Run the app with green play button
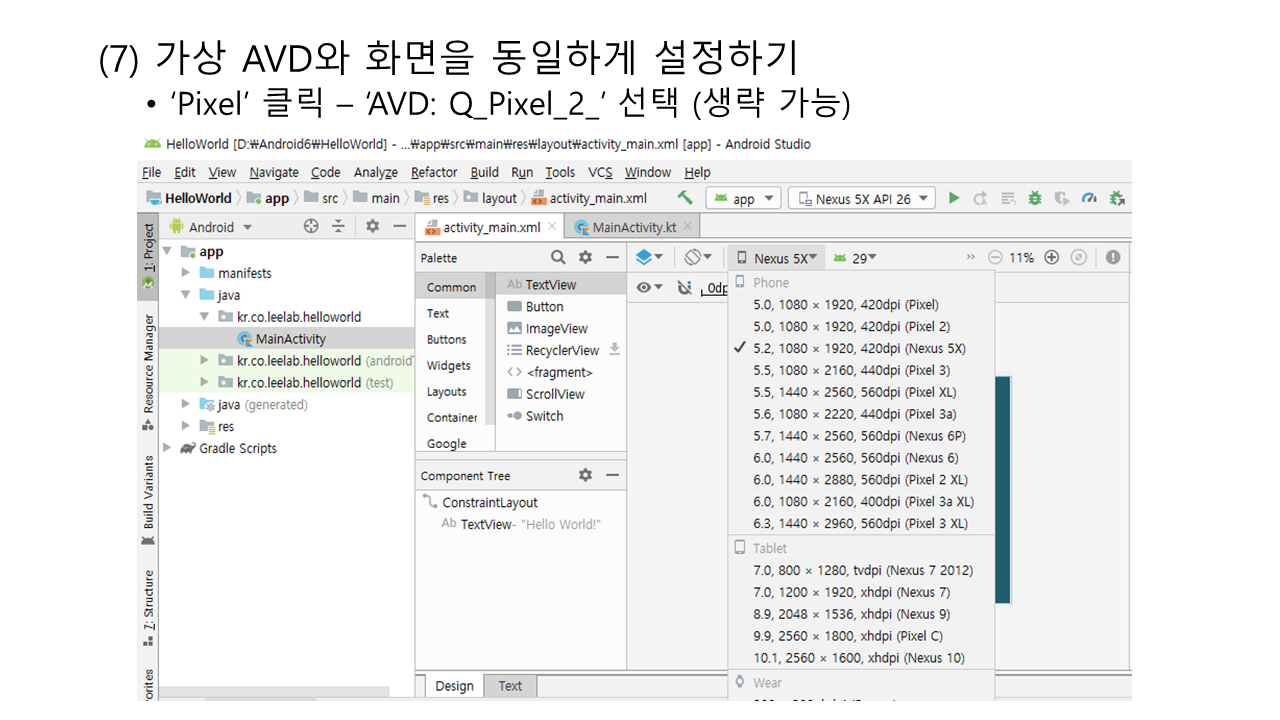The width and height of the screenshot is (1280, 720). [x=954, y=198]
